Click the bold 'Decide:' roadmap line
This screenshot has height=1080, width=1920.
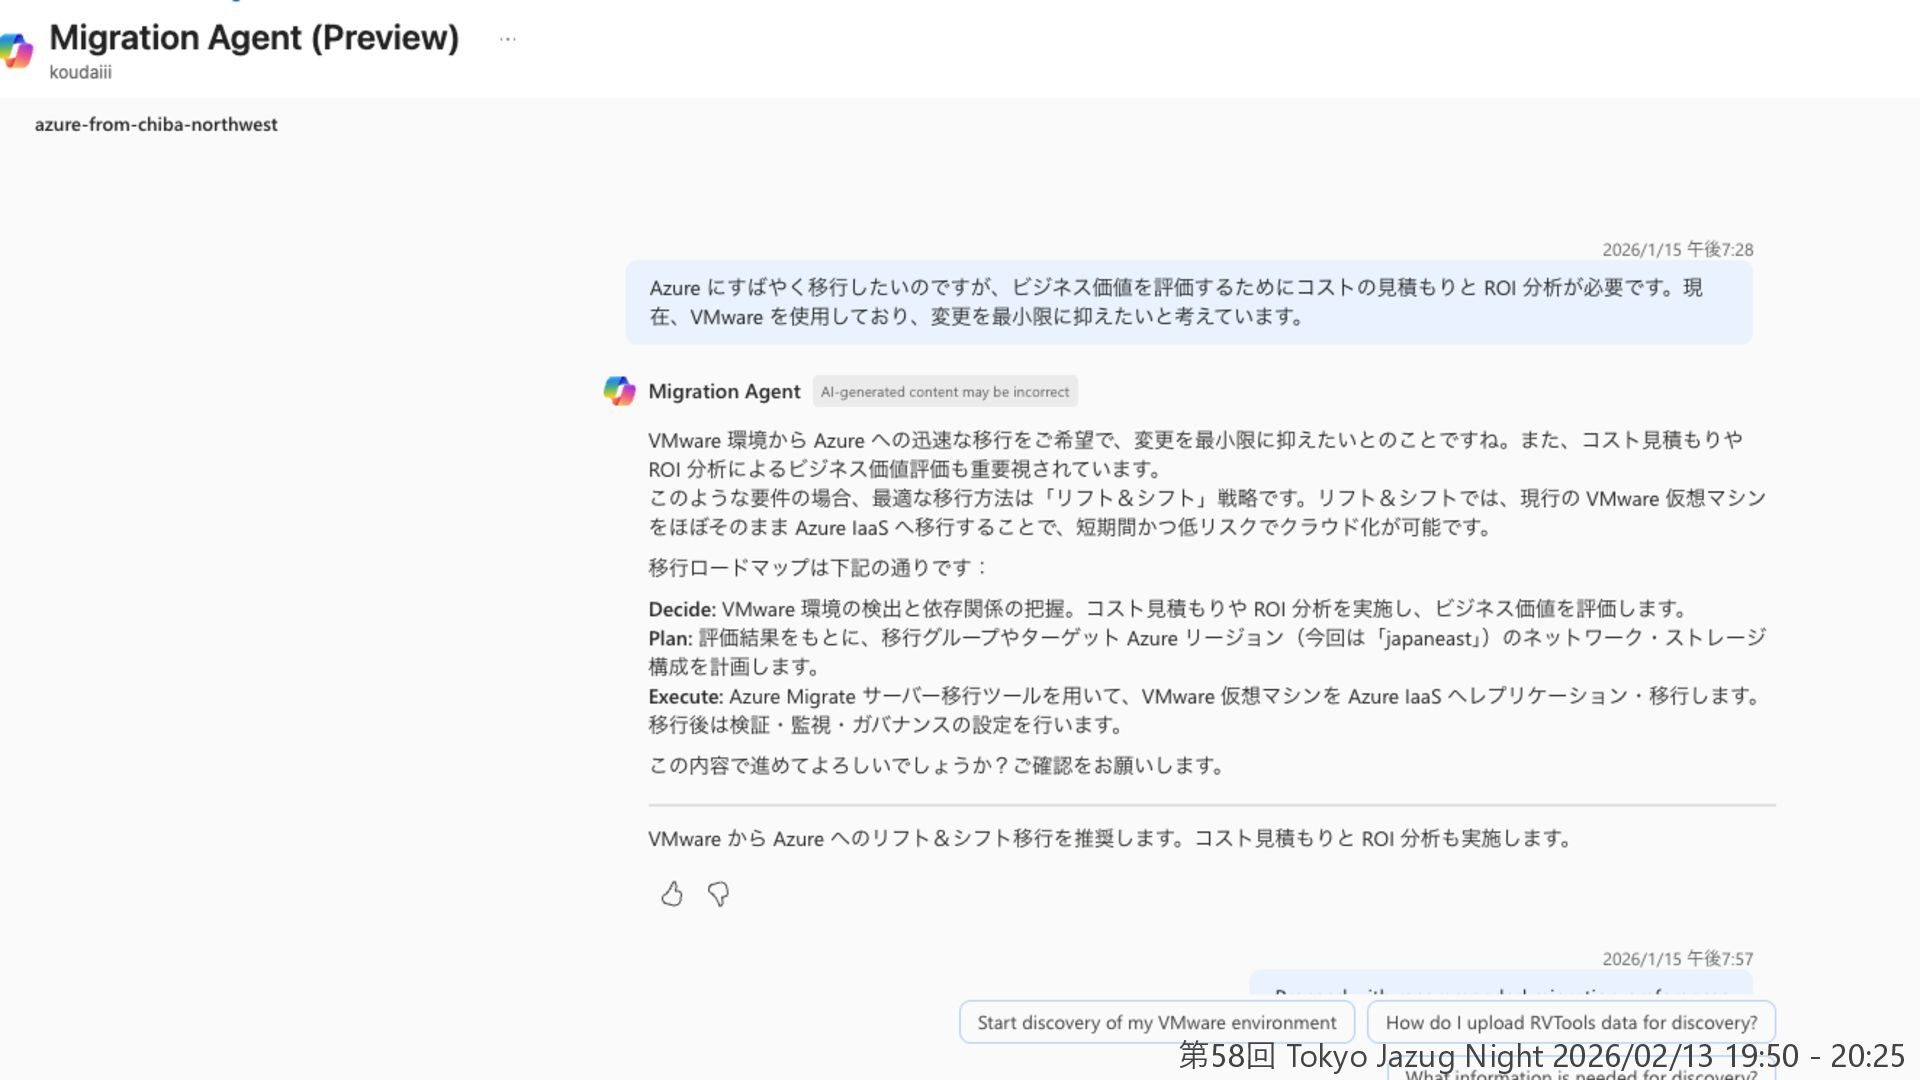[x=682, y=609]
